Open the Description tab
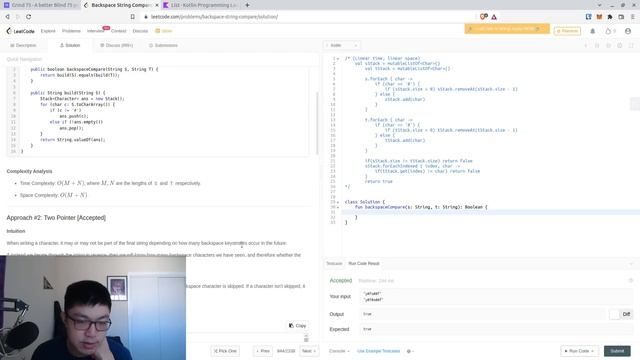 point(23,45)
